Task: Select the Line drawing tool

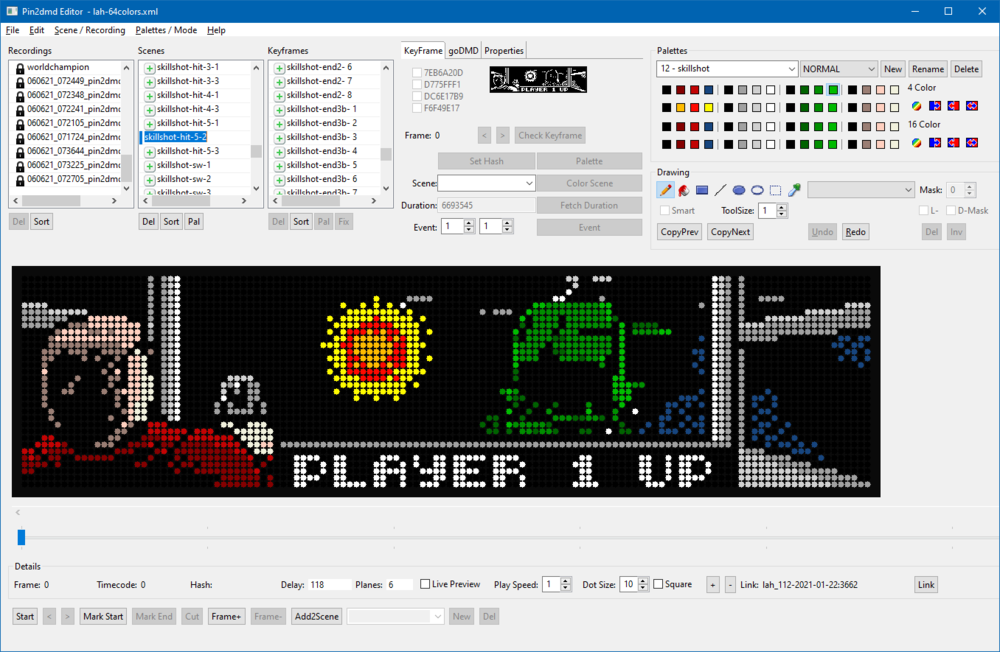Action: tap(721, 190)
